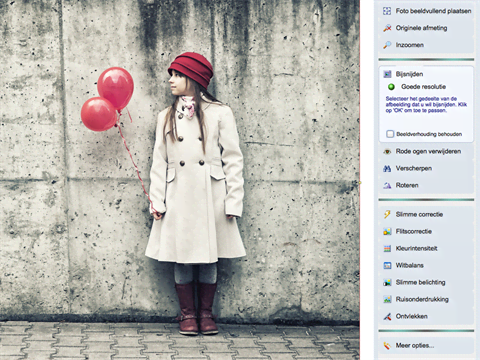
Task: Enable Beeldverhouding behouden checkbox
Action: click(390, 134)
